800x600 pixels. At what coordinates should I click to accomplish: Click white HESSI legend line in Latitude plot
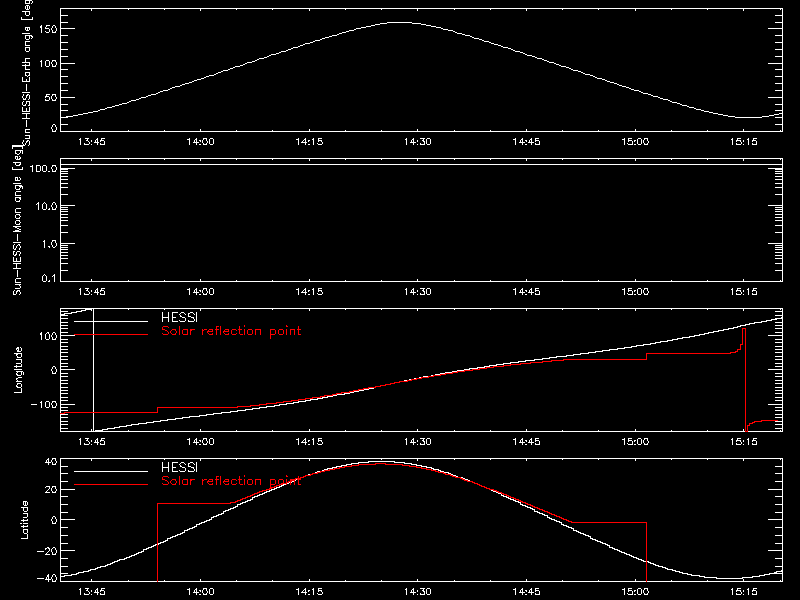(111, 471)
